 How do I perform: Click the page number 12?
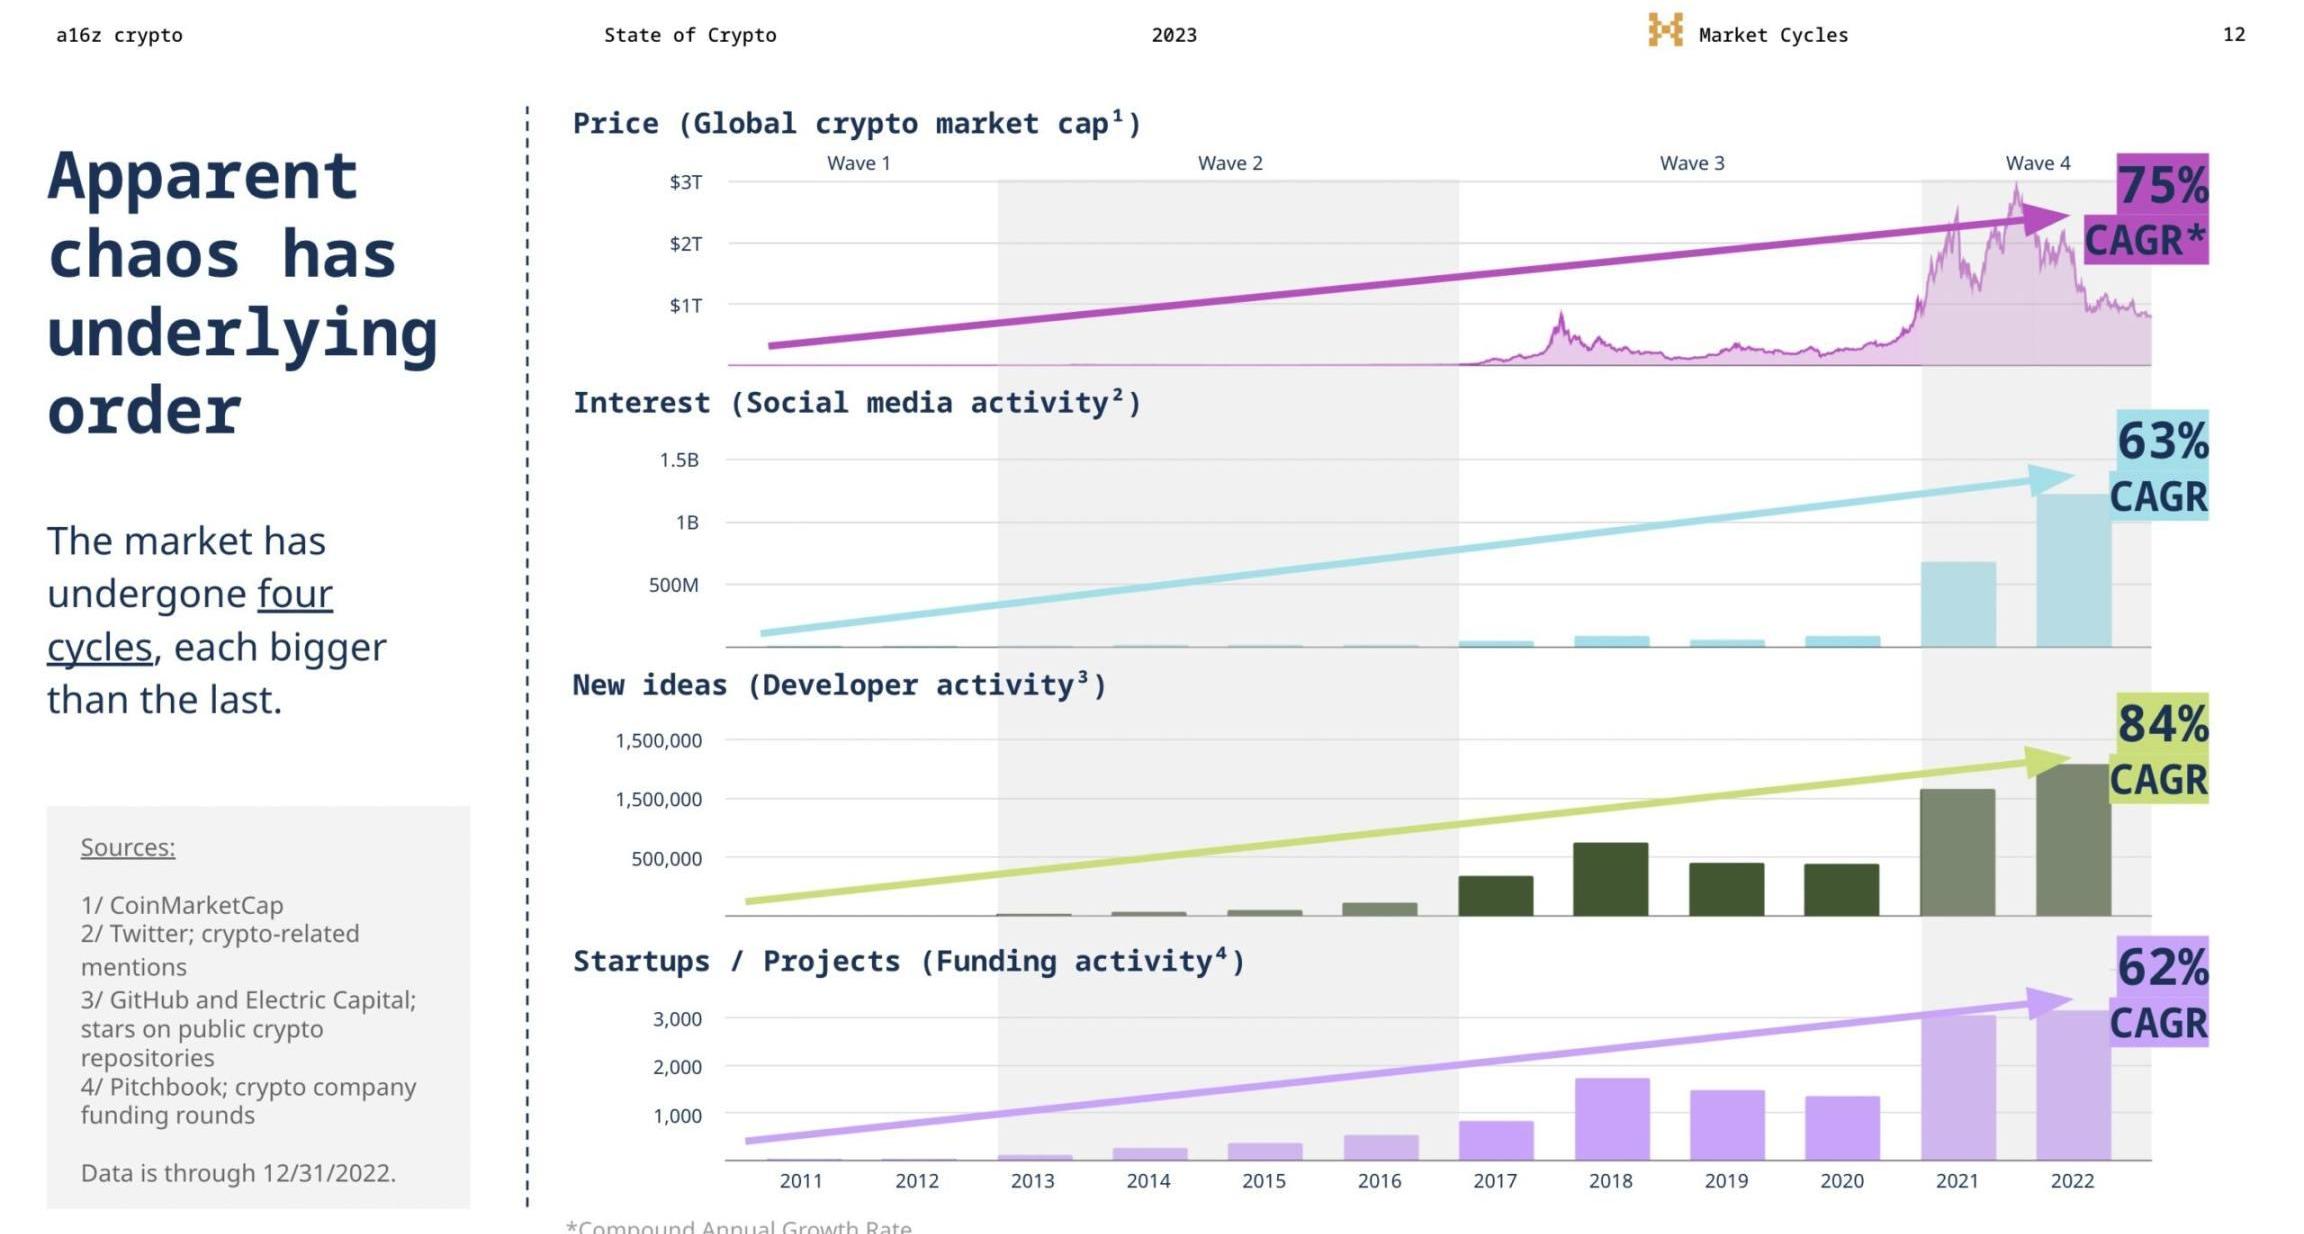tap(2233, 35)
